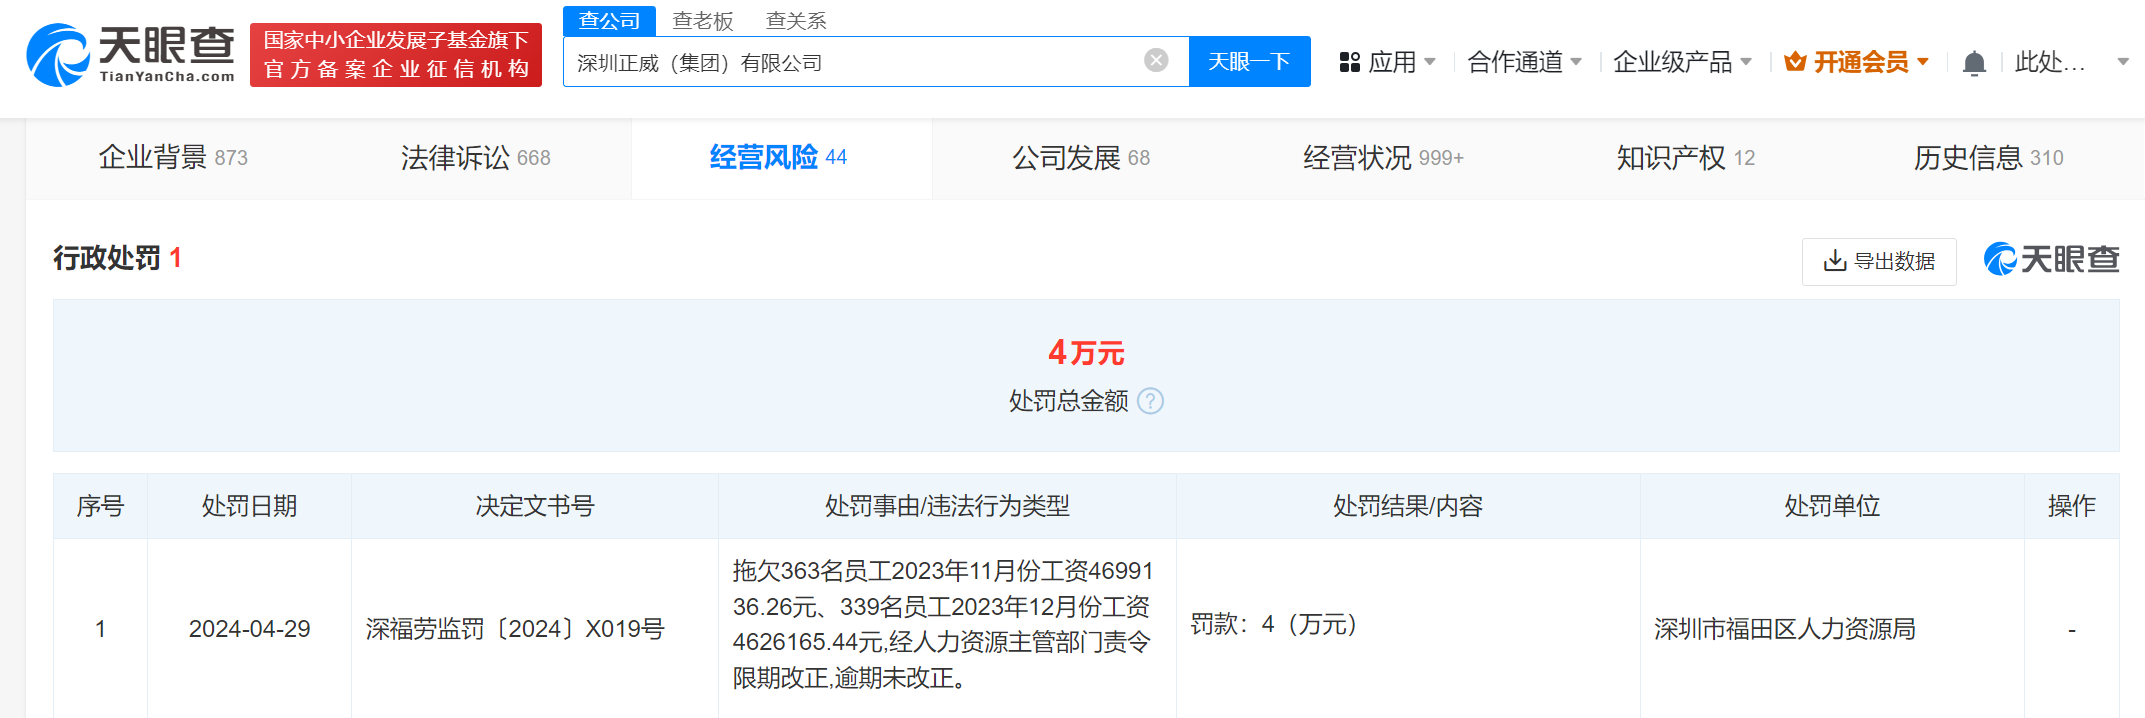Click the 操作 column header
Viewport: 2145px width, 718px height.
[2071, 506]
